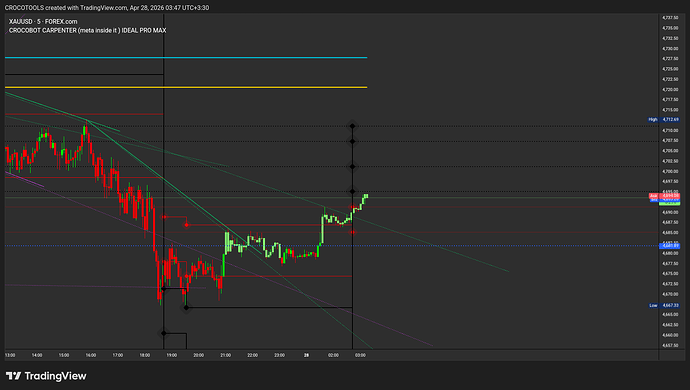This screenshot has height=390, width=690.
Task: Select the blue dotted horizontal price line
Action: (x=331, y=246)
